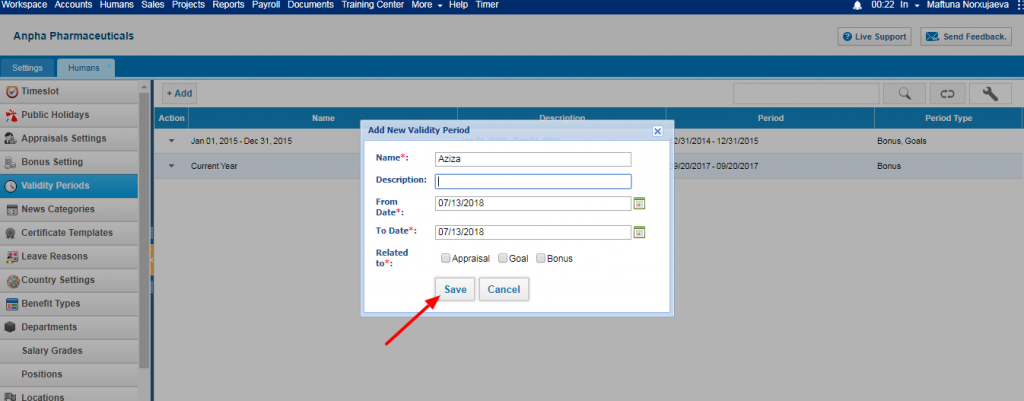Open the Projects menu

pyautogui.click(x=188, y=5)
